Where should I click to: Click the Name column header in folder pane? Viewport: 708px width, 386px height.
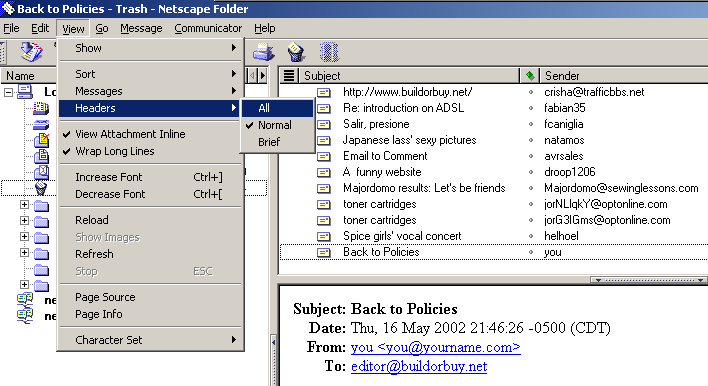(29, 75)
